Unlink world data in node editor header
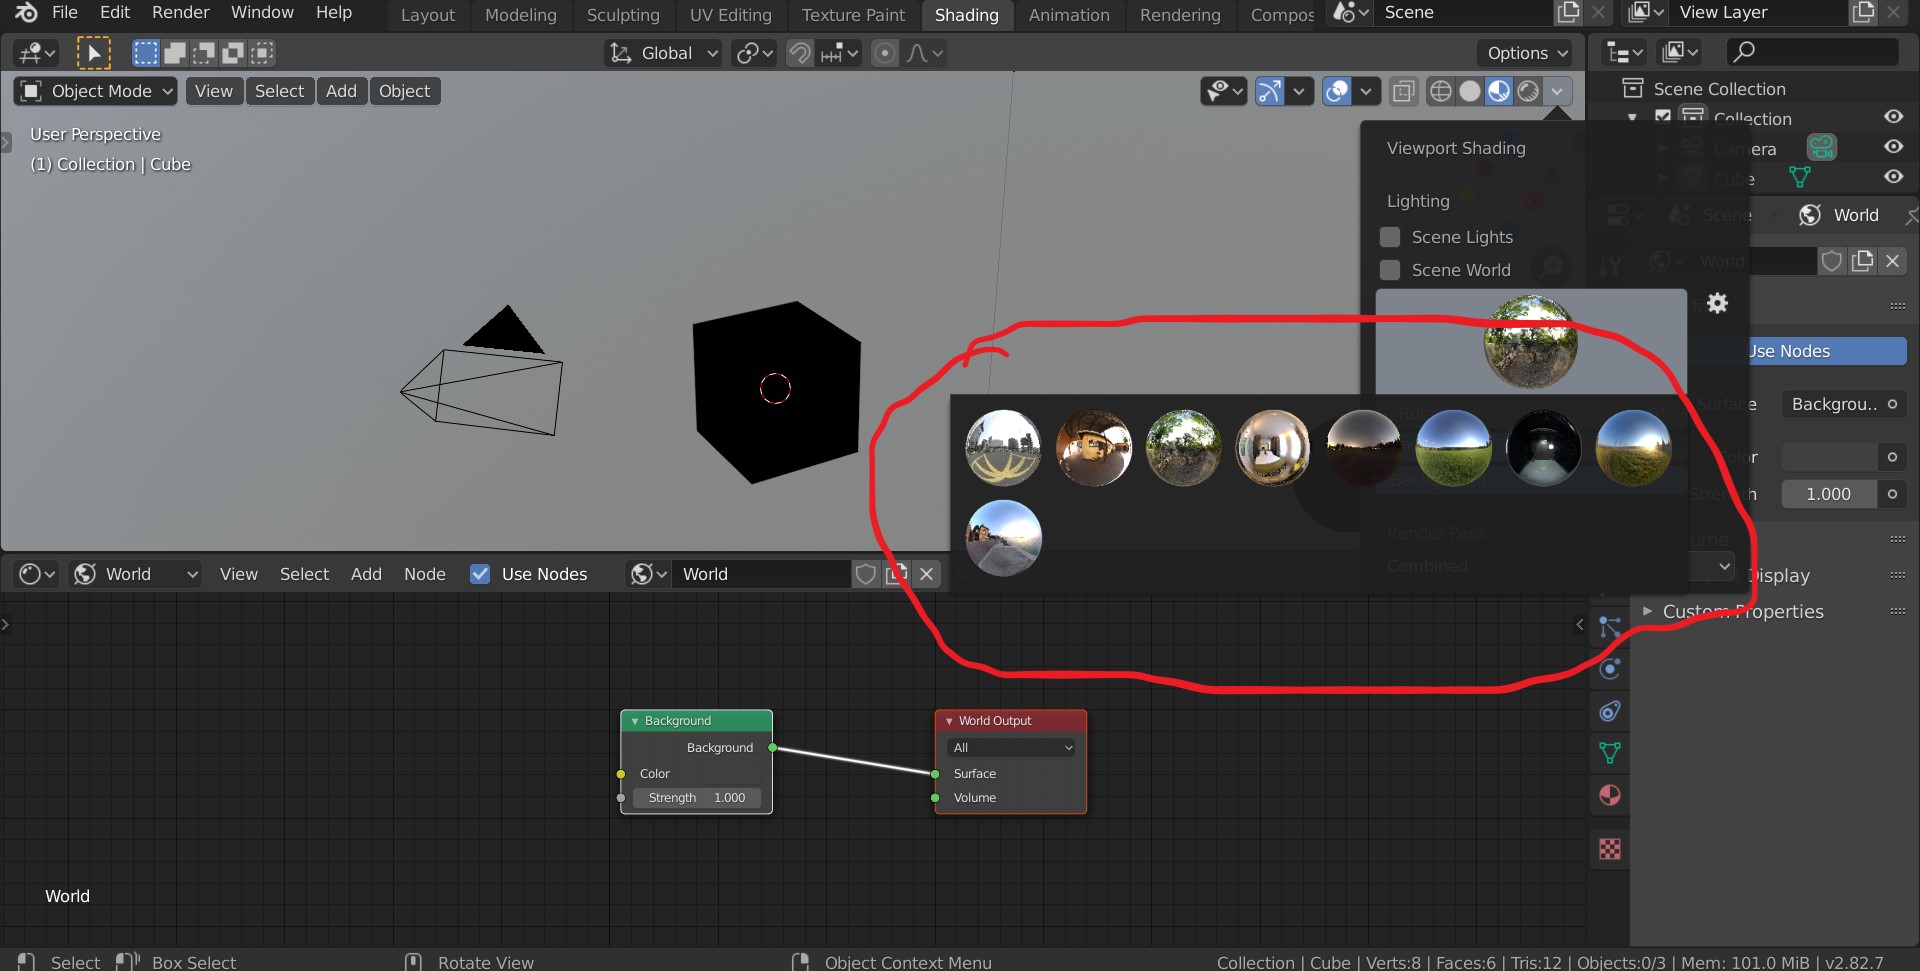 [927, 574]
